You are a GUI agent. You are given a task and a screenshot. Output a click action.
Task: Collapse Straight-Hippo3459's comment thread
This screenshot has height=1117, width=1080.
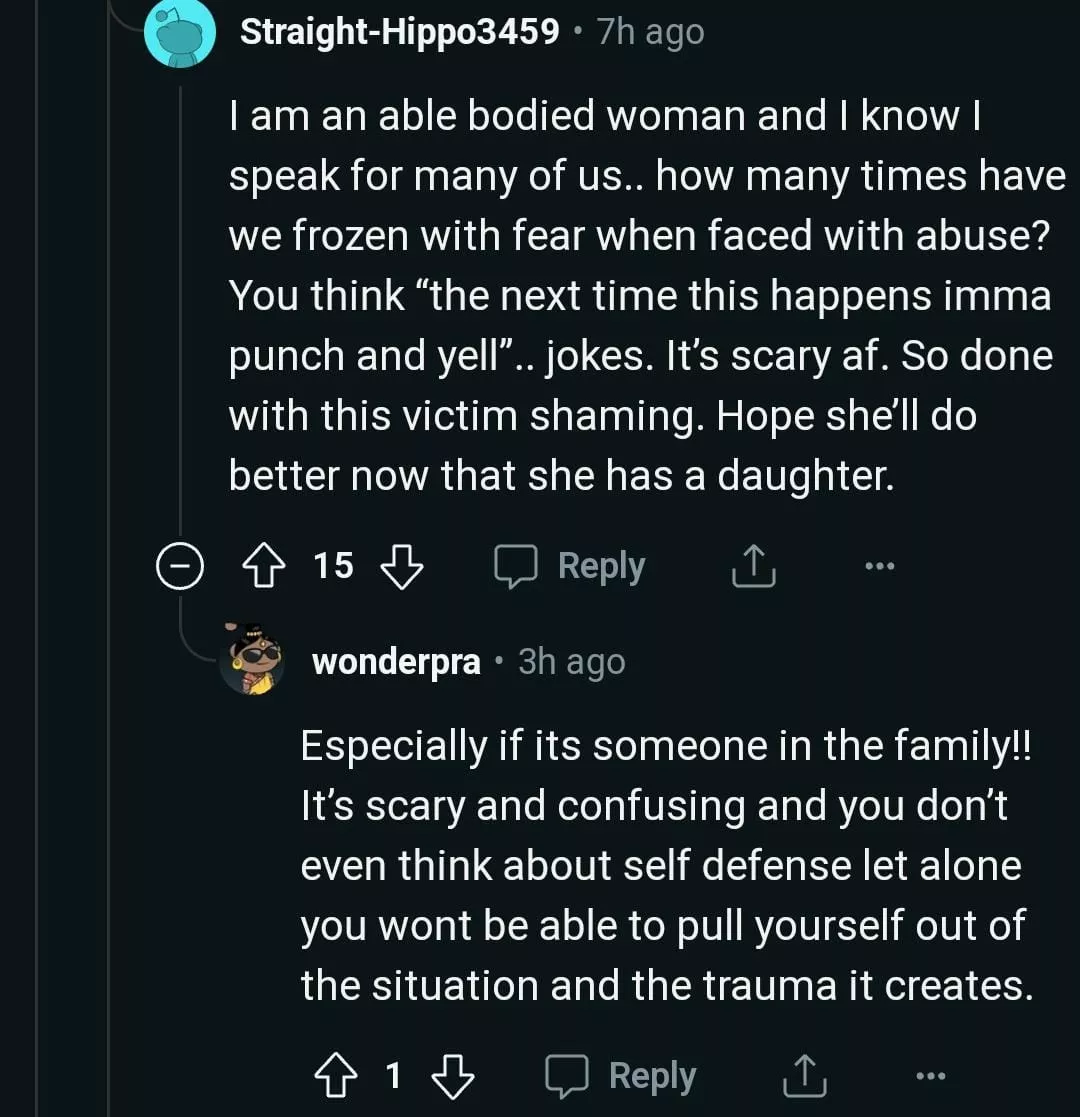tap(179, 567)
